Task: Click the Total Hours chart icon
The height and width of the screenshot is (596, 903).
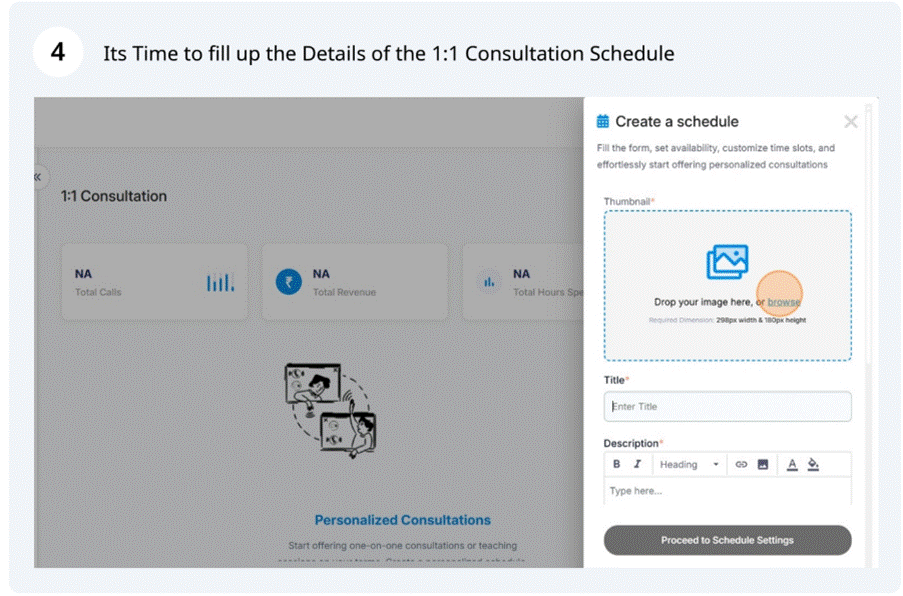Action: 489,282
